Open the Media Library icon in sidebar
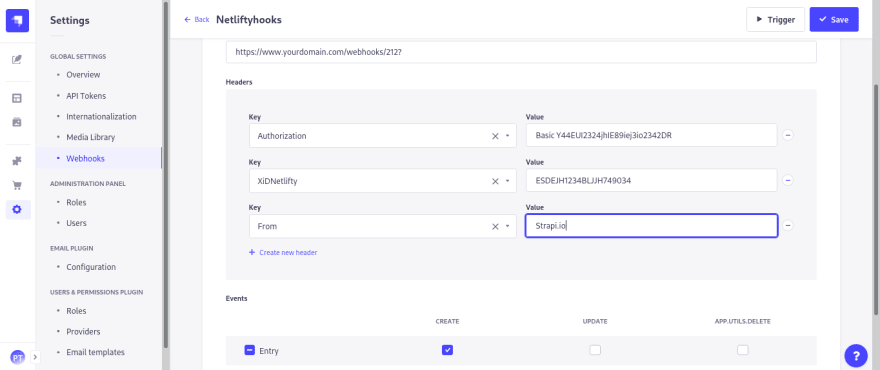 [17, 122]
